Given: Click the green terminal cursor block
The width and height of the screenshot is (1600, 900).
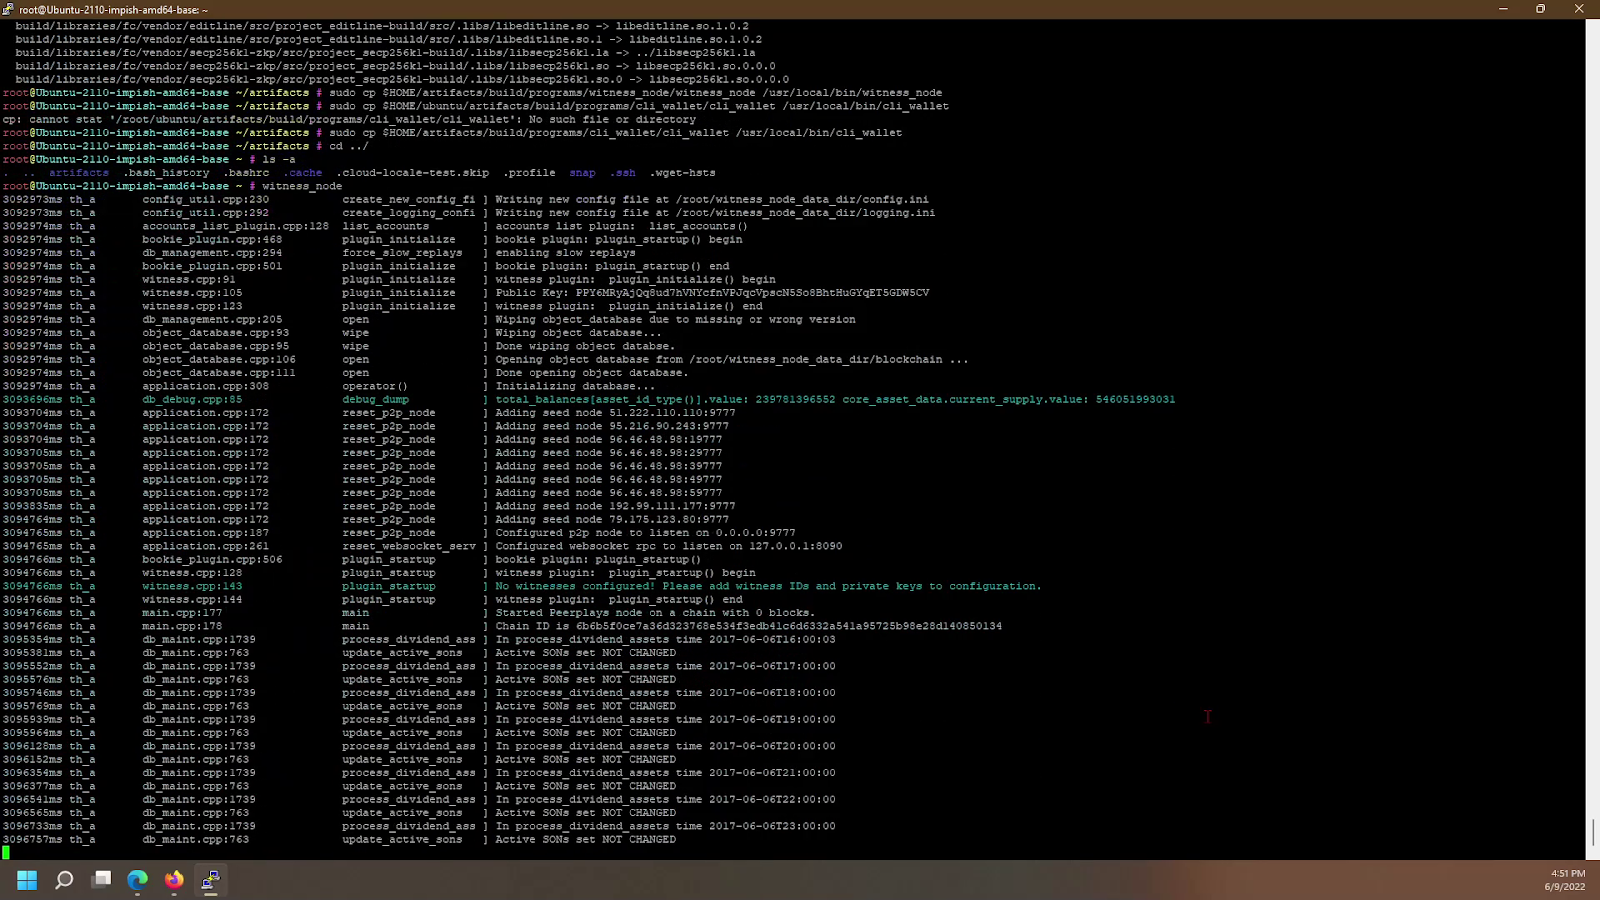Looking at the screenshot, I should click(x=6, y=853).
